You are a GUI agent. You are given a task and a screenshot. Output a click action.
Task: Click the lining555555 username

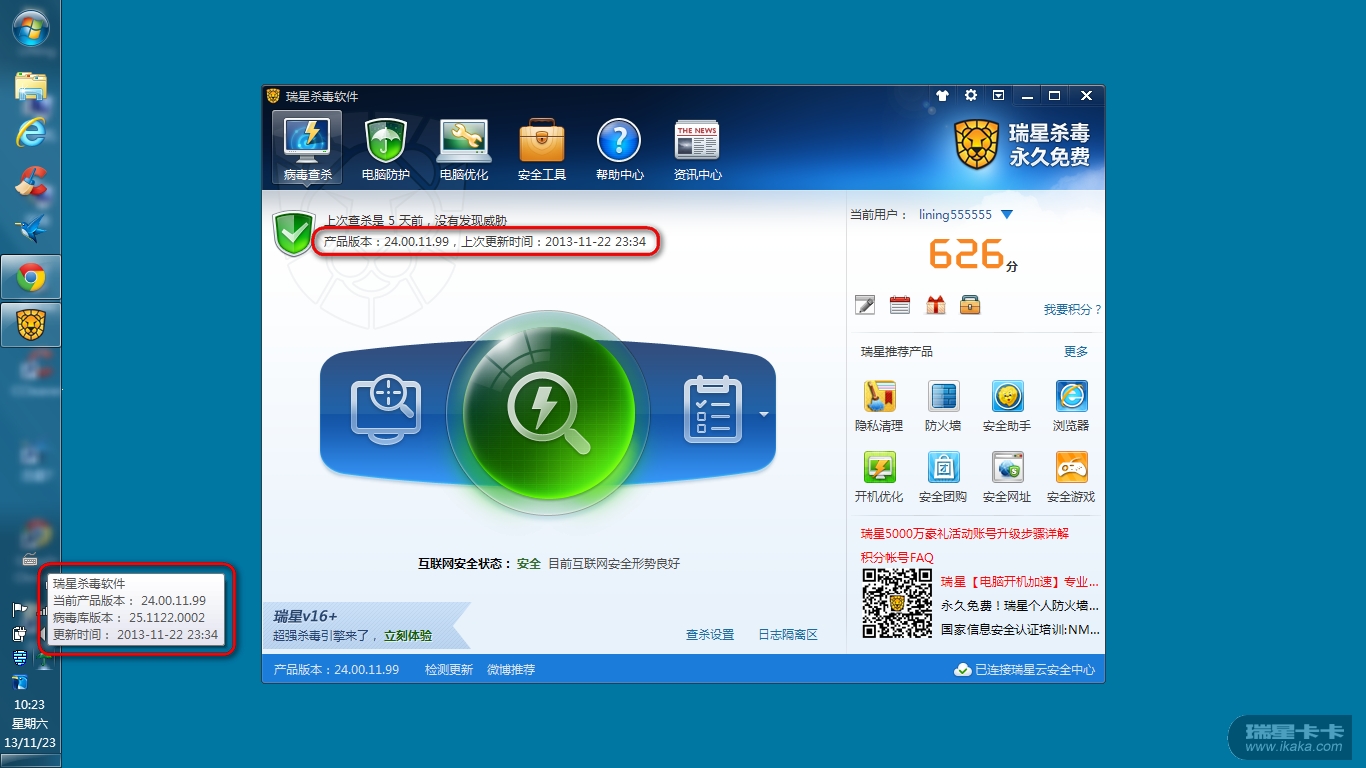point(955,215)
